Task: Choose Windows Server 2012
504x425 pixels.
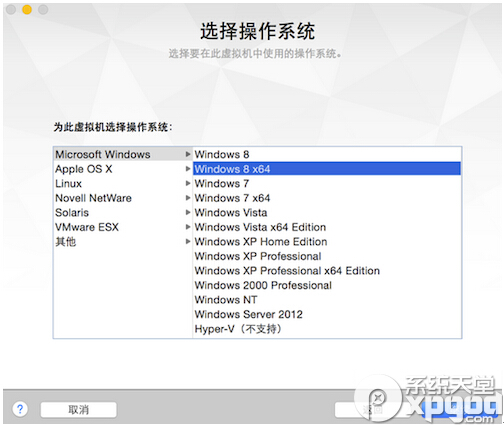Action: pos(327,314)
